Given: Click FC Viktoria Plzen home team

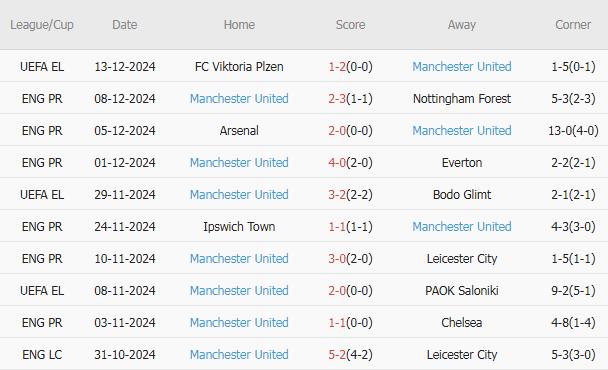Looking at the screenshot, I should coord(239,67).
